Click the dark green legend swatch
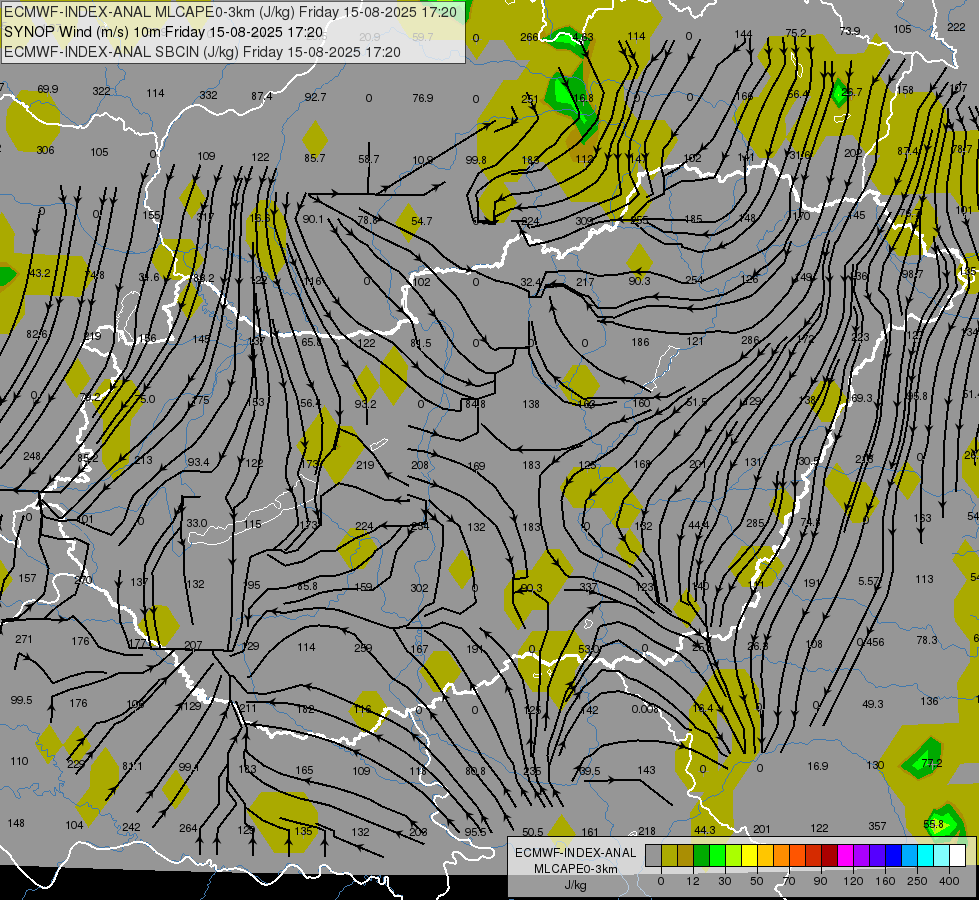This screenshot has width=979, height=900. [x=702, y=855]
